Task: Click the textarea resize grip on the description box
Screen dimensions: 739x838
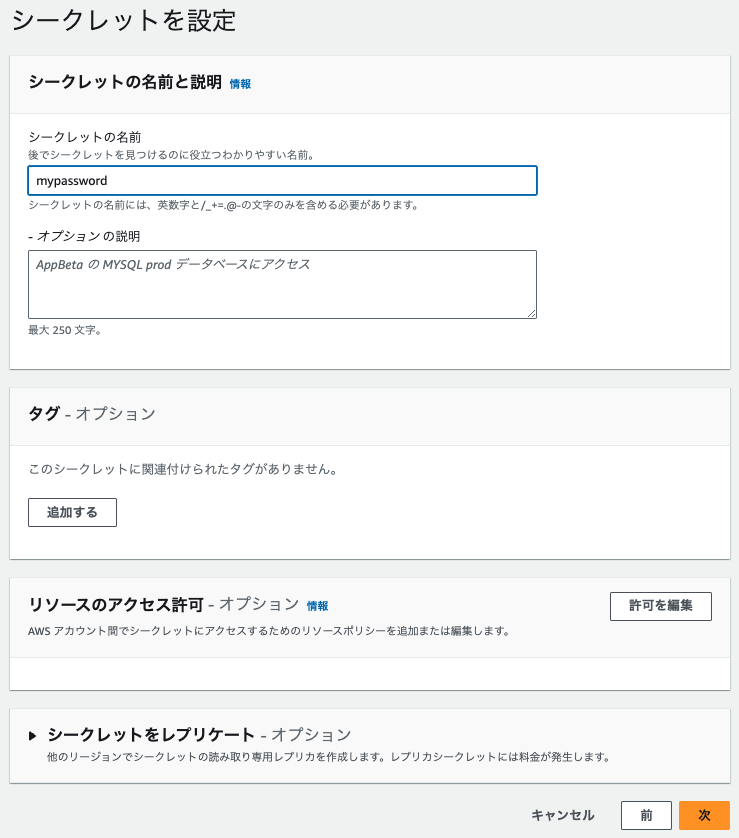Action: click(x=532, y=312)
